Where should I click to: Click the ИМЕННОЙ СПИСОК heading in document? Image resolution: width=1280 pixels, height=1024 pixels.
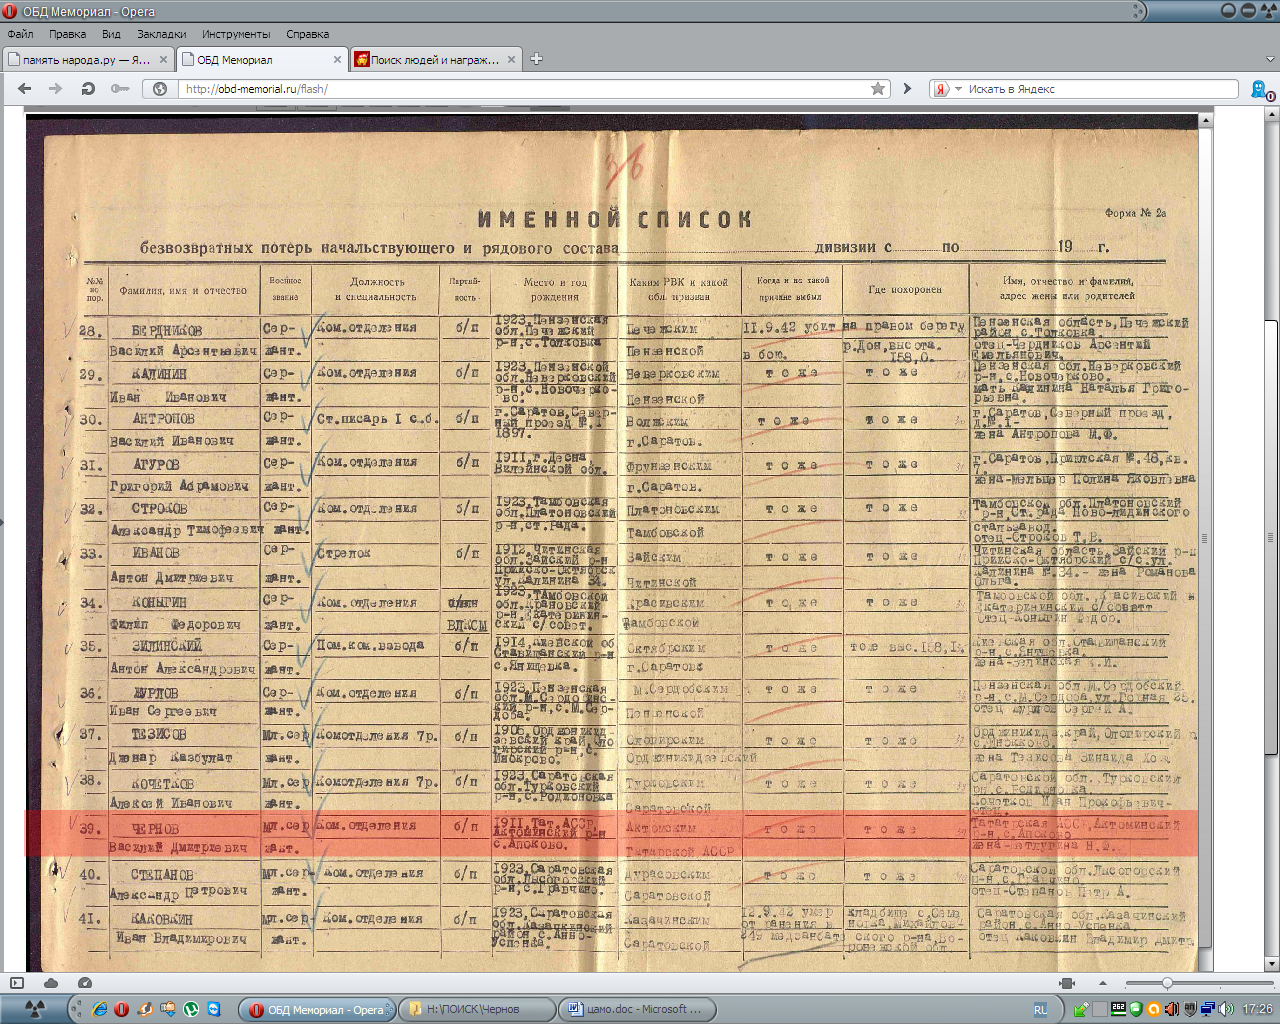click(x=614, y=219)
